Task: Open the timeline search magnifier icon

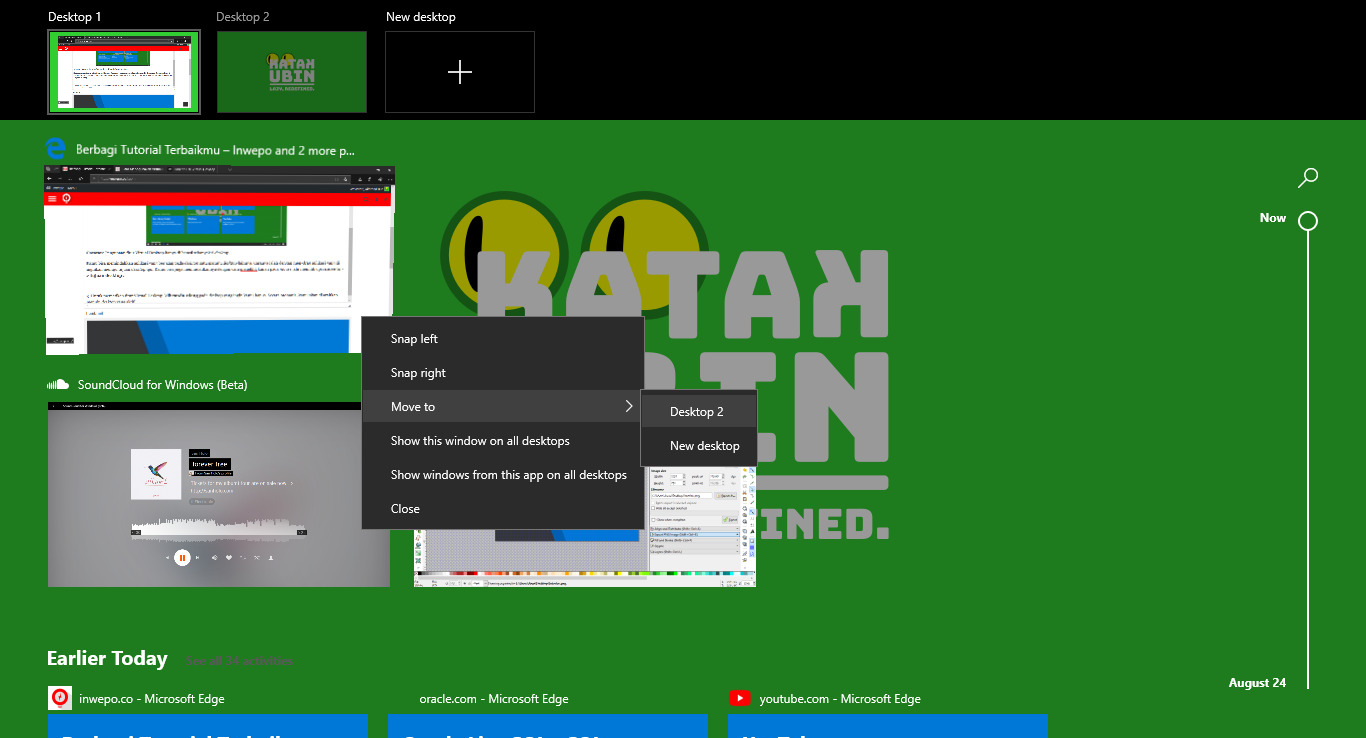Action: click(1307, 178)
